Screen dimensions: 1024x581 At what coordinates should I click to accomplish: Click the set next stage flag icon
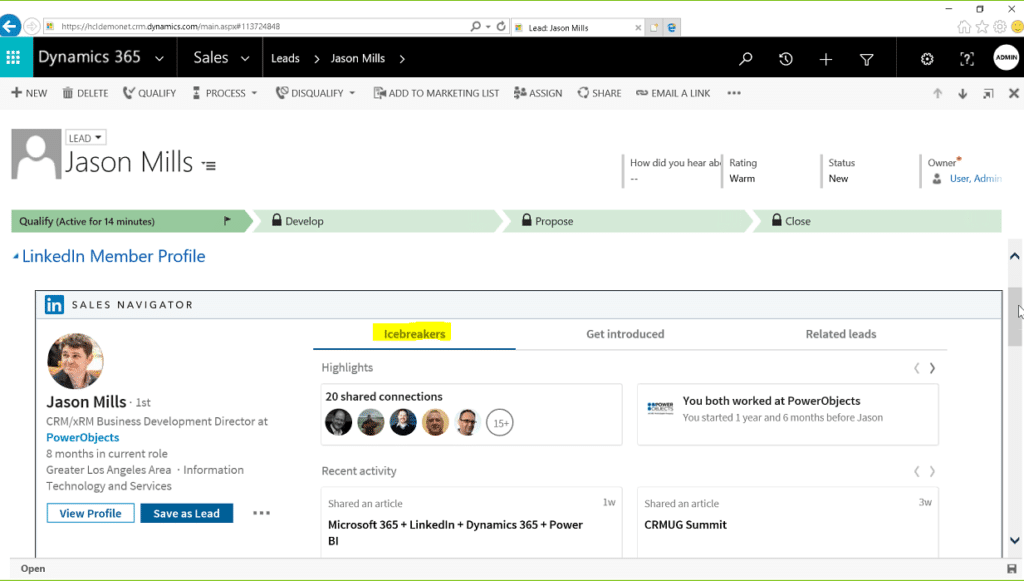[227, 221]
